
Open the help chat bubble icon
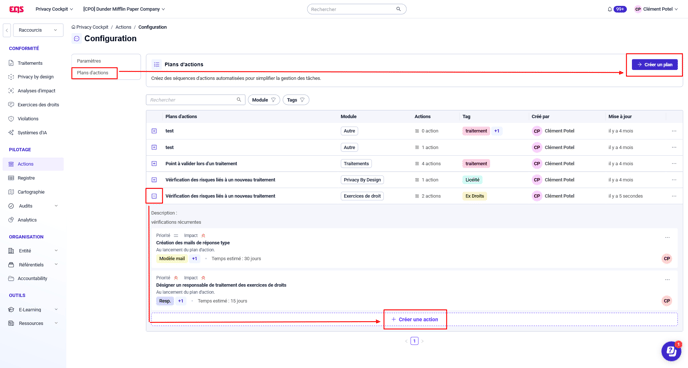670,351
